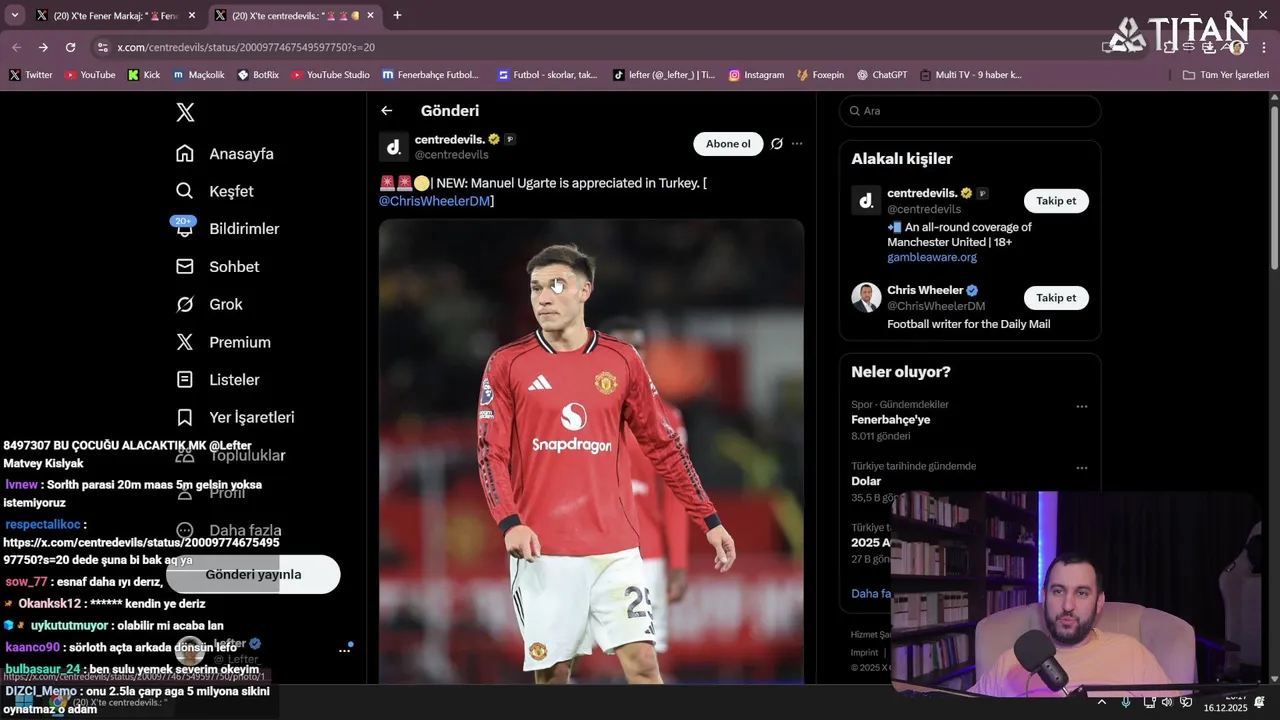This screenshot has height=720, width=1280.
Task: Open Sohbet messages
Action: pyautogui.click(x=218, y=267)
